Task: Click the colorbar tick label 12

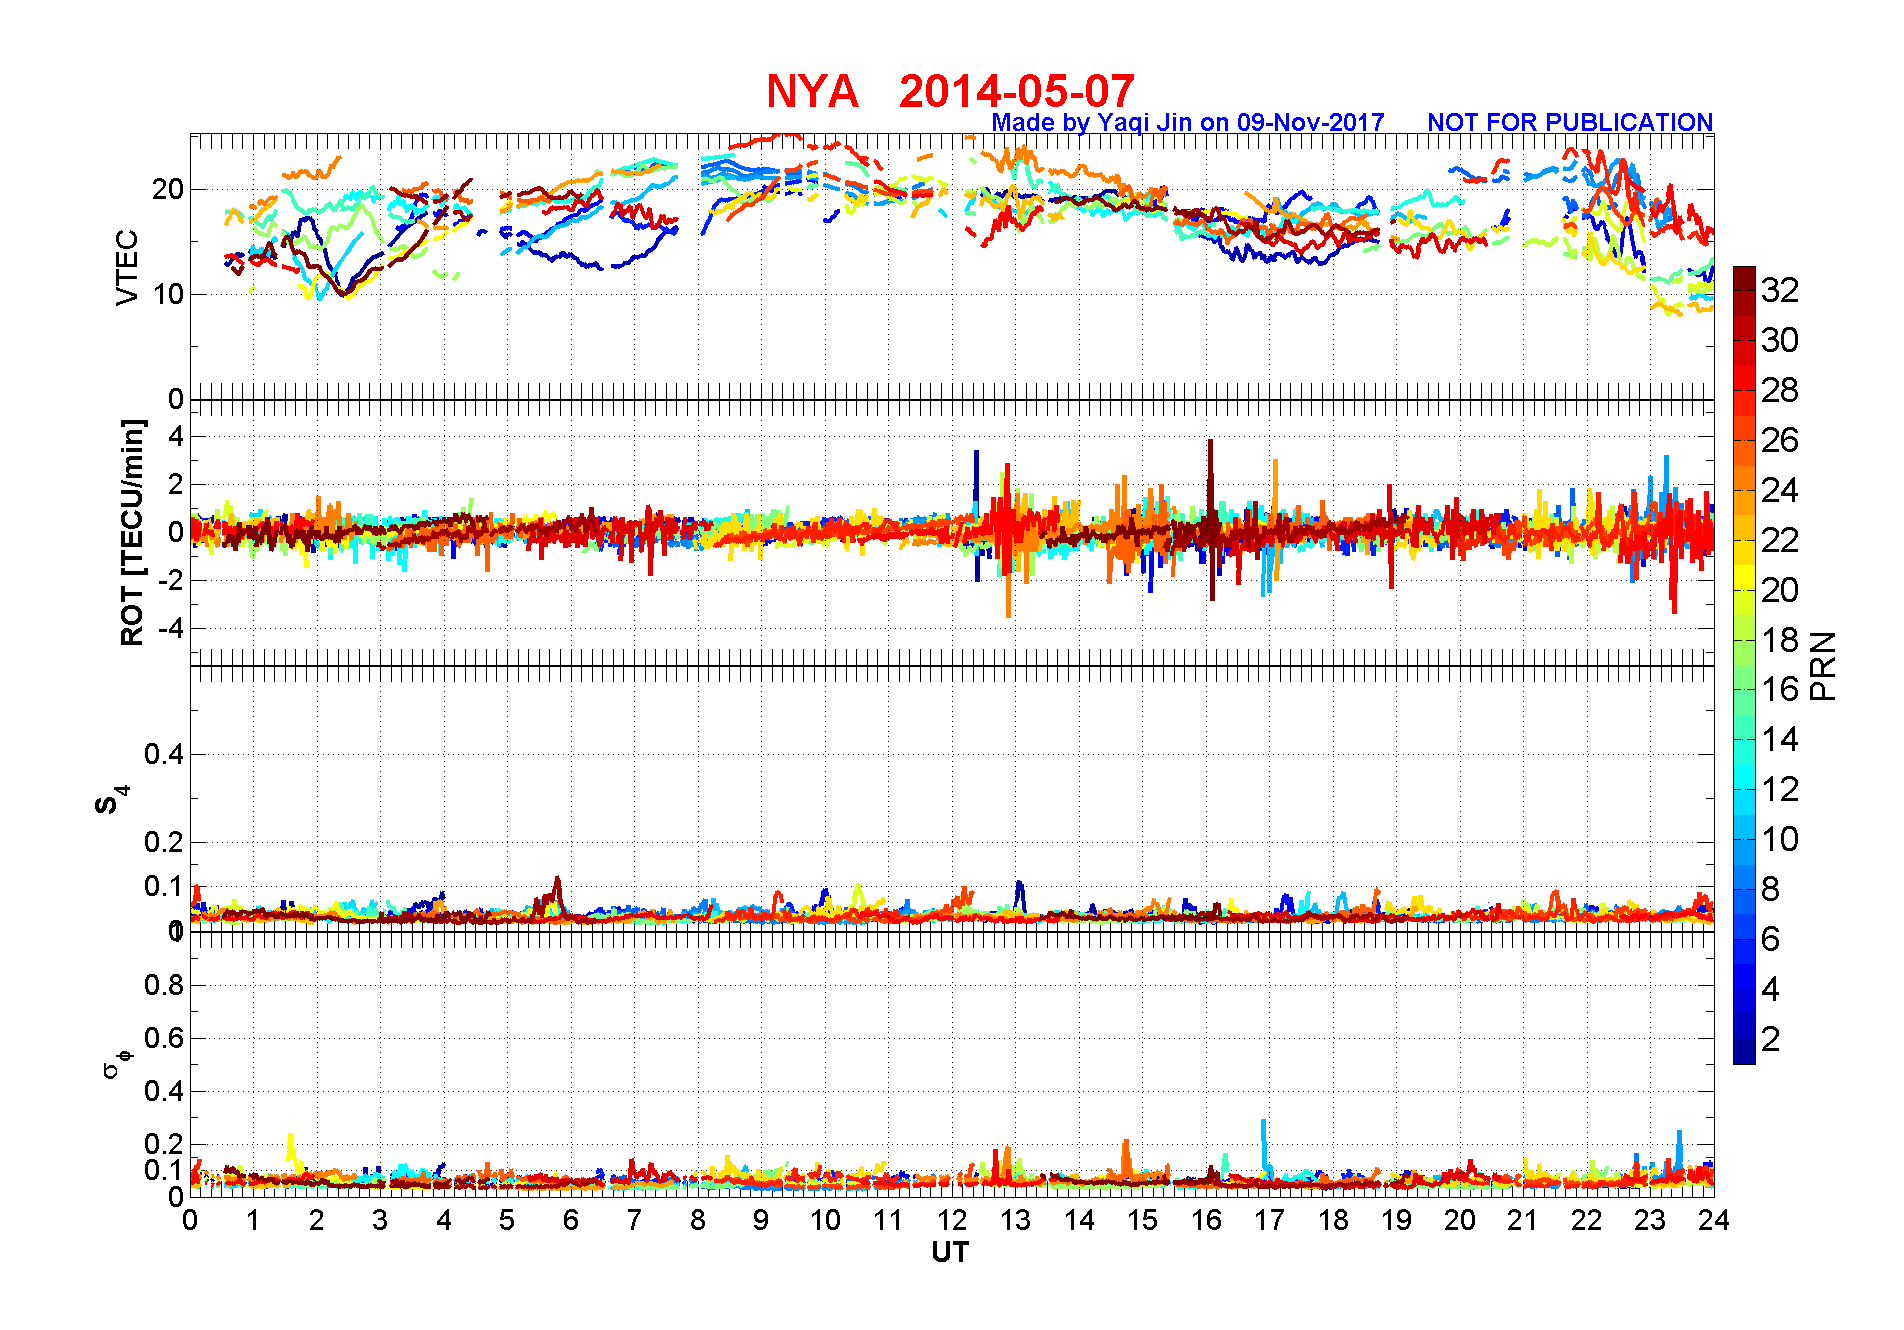Action: 1780,789
